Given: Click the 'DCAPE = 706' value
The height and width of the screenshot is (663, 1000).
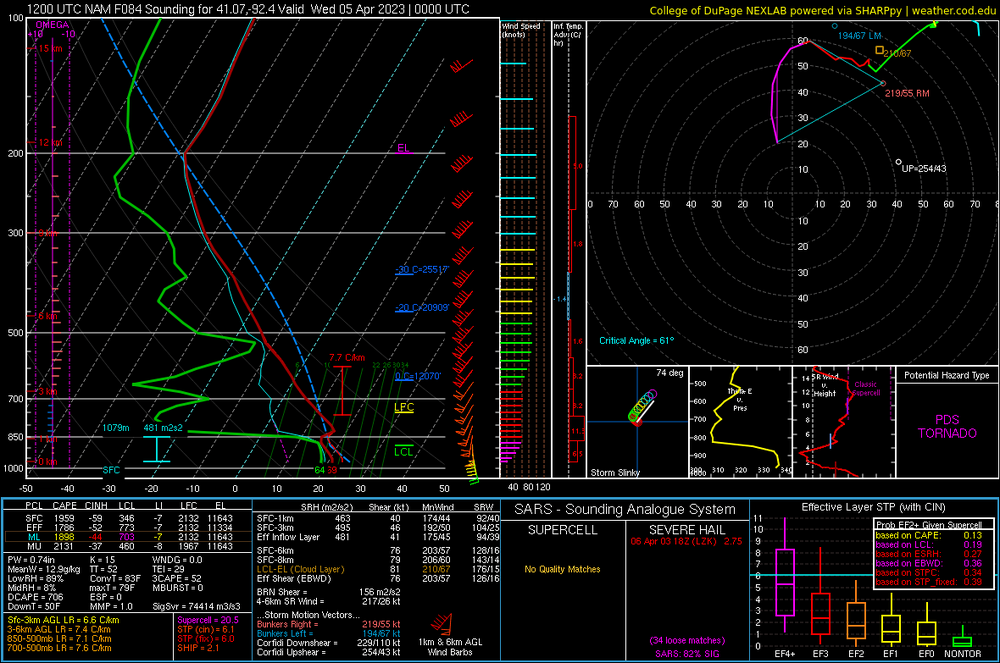Looking at the screenshot, I should pyautogui.click(x=35, y=597).
